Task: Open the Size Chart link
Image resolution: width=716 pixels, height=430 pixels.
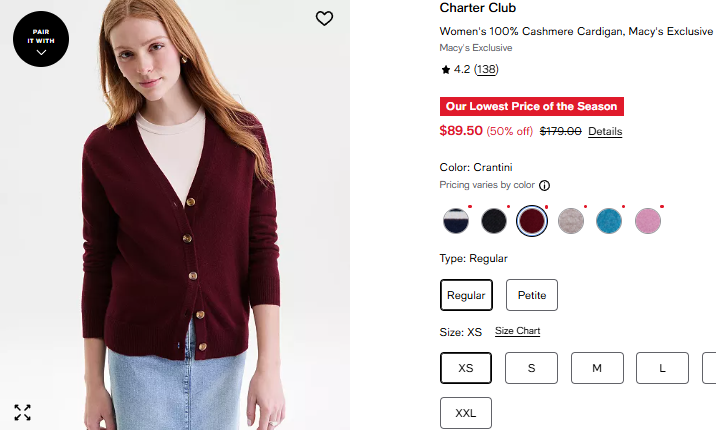Action: 517,331
